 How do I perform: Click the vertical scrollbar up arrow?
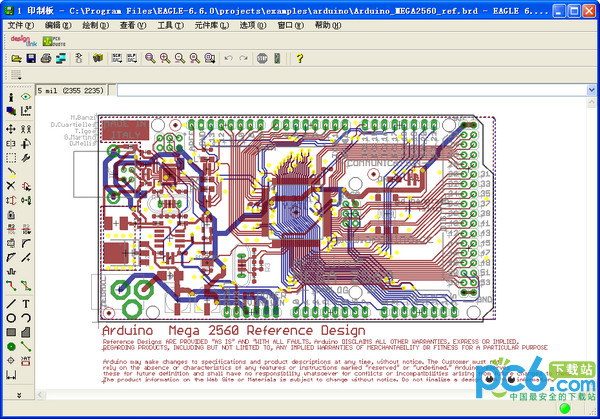pos(591,103)
